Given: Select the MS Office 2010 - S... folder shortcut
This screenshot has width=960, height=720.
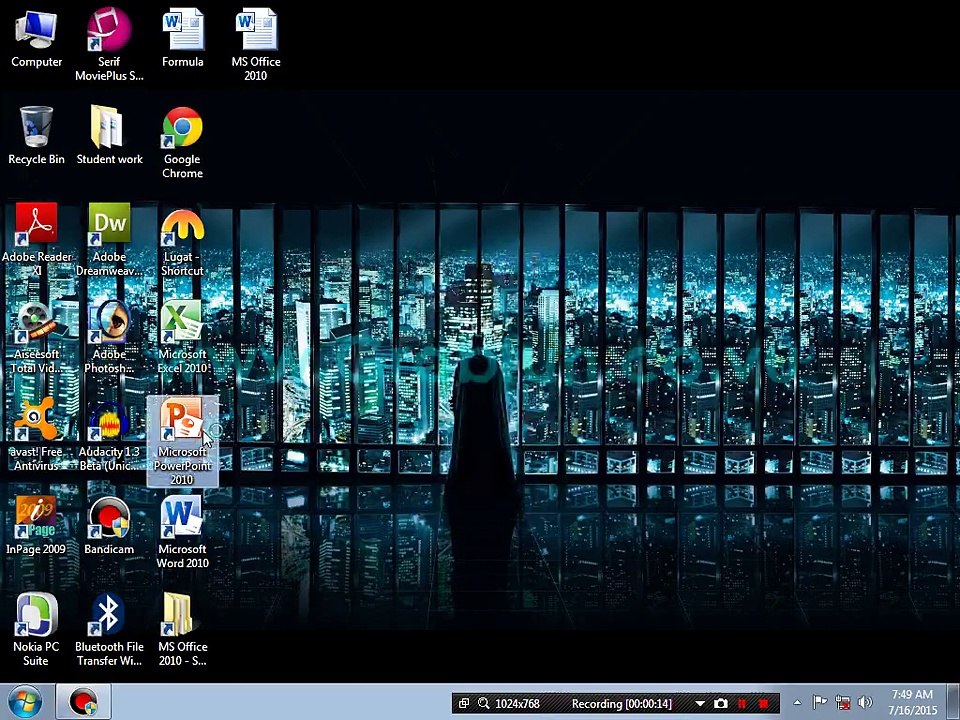Looking at the screenshot, I should (x=182, y=629).
